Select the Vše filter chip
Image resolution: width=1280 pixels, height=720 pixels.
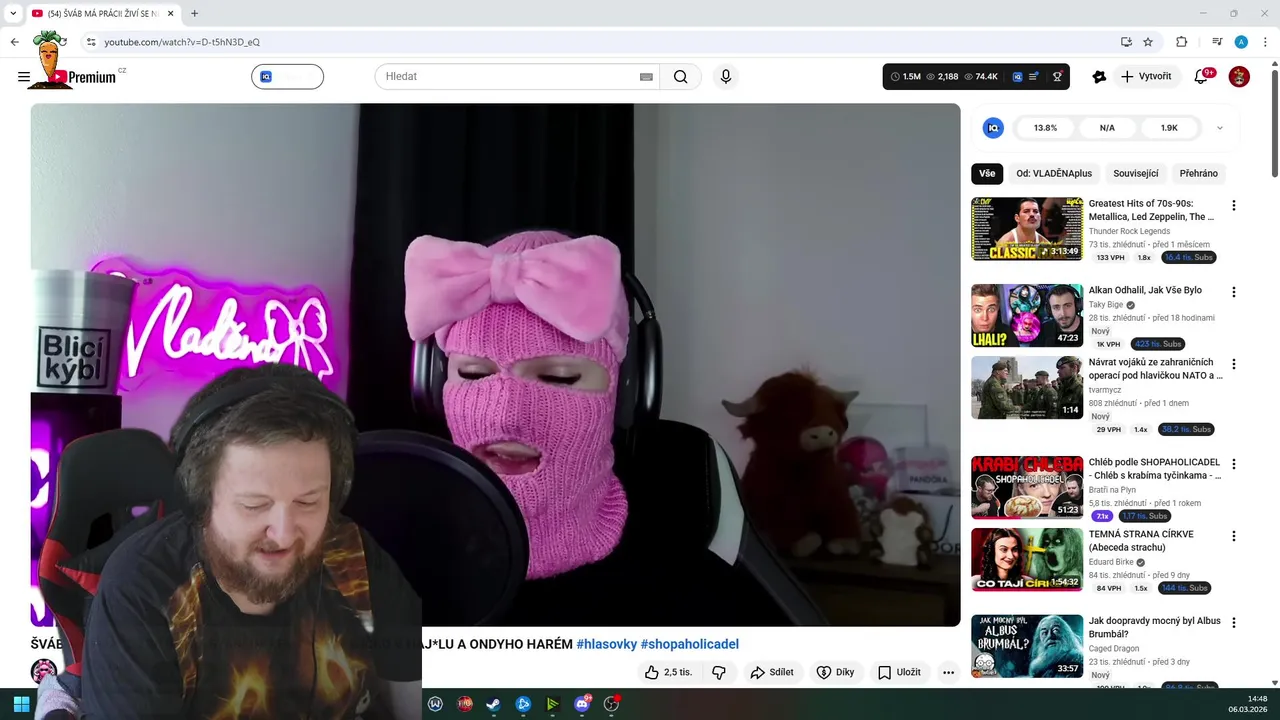coord(987,173)
